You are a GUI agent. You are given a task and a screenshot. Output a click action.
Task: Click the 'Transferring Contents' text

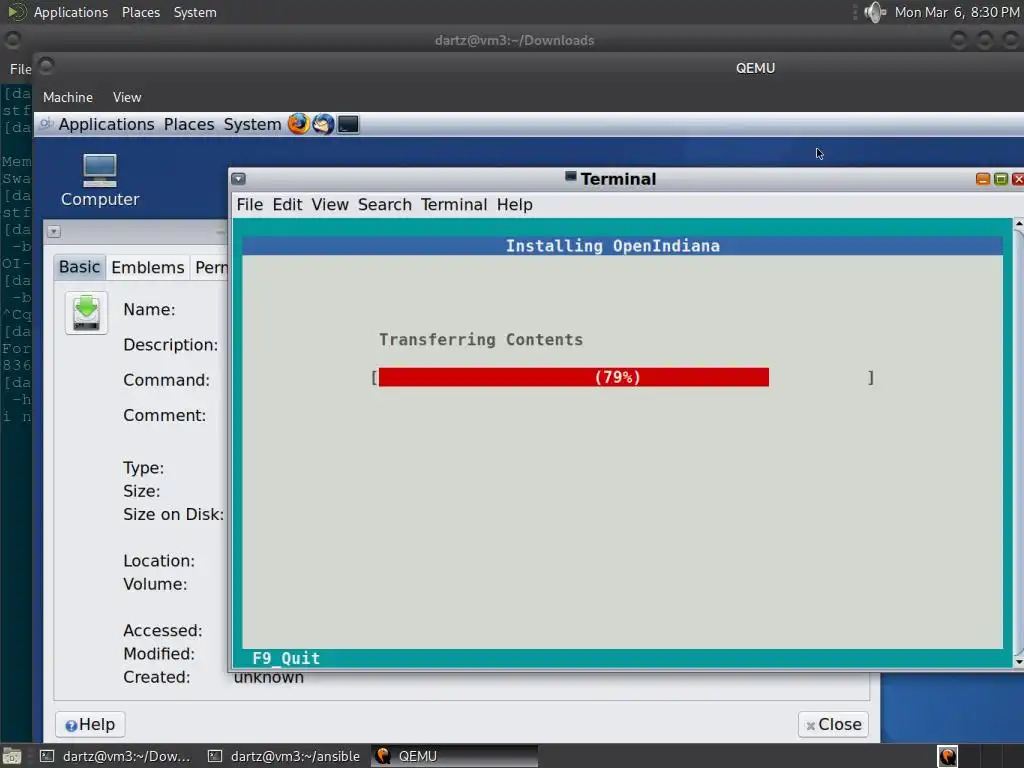click(x=481, y=340)
